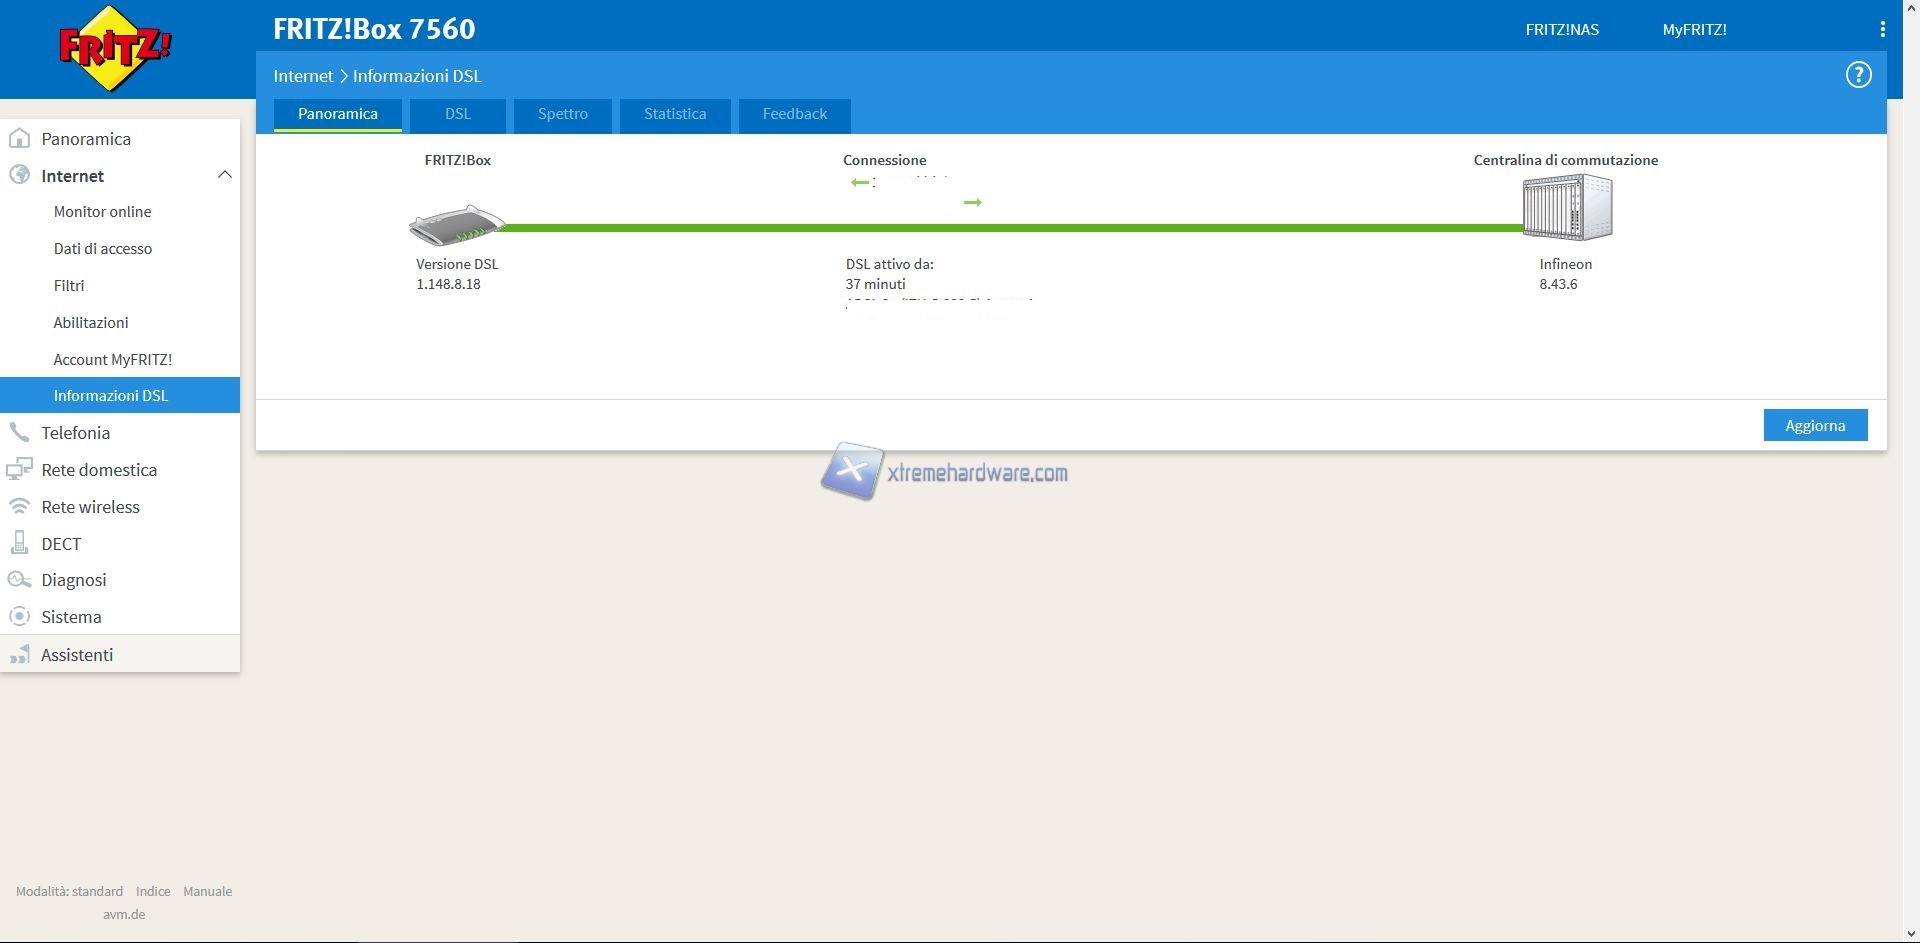Click the Rete wireless wifi icon

click(19, 507)
